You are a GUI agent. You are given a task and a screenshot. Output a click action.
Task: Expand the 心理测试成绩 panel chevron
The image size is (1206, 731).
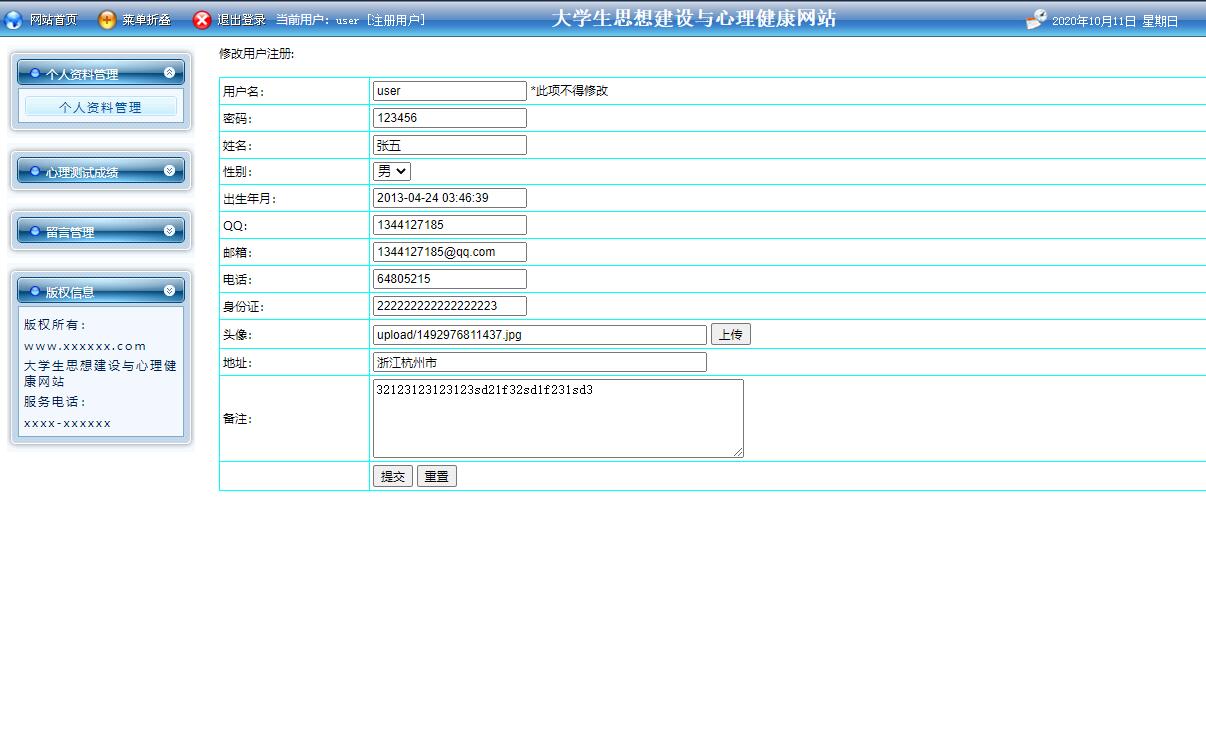coord(169,170)
